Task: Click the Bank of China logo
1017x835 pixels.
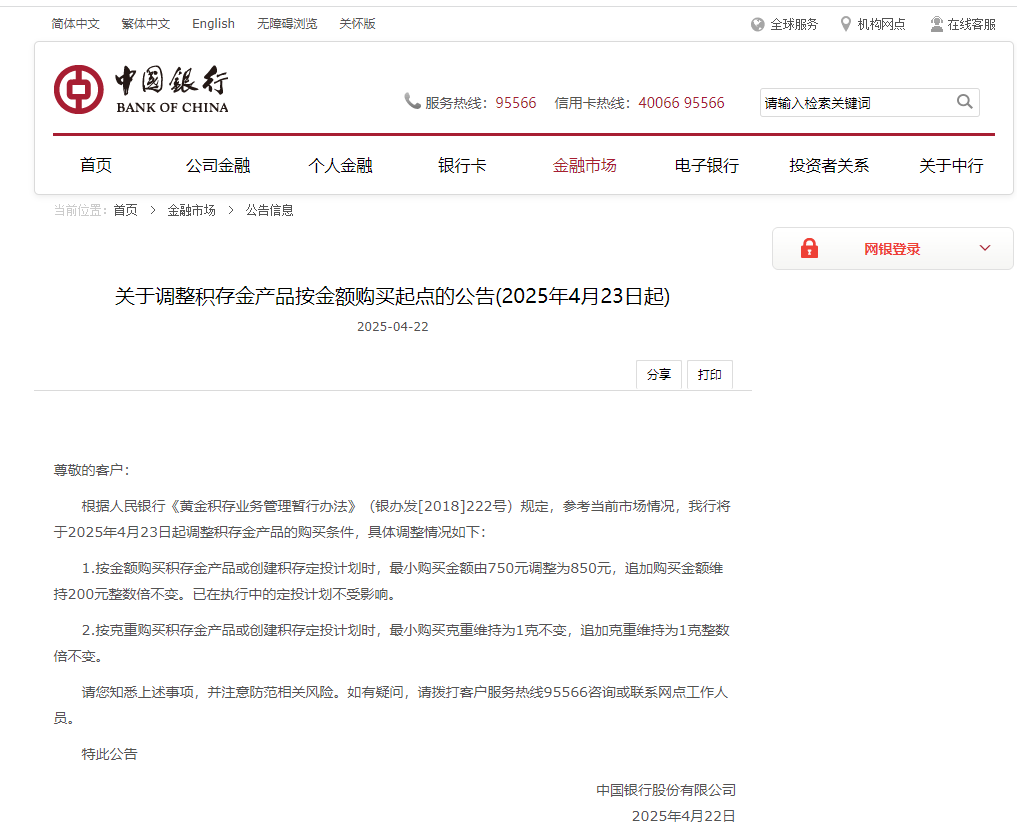Action: click(x=141, y=90)
